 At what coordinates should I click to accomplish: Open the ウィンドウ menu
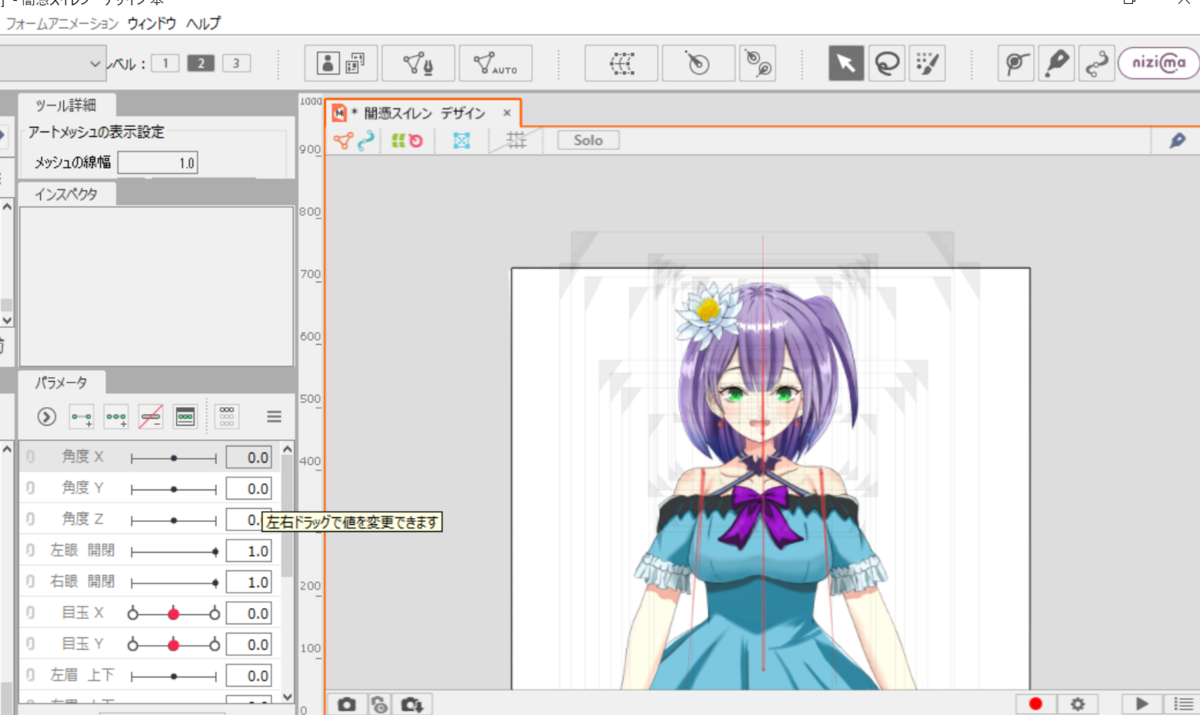coord(152,23)
